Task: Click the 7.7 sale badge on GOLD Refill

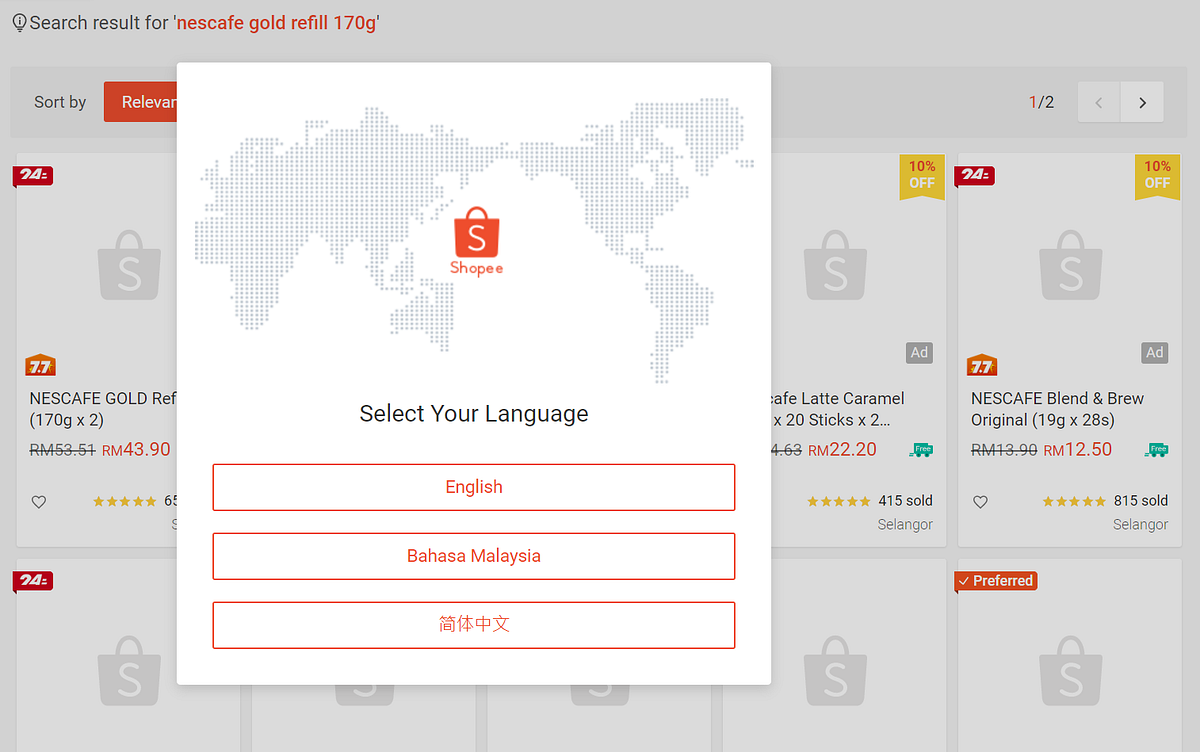Action: click(41, 365)
